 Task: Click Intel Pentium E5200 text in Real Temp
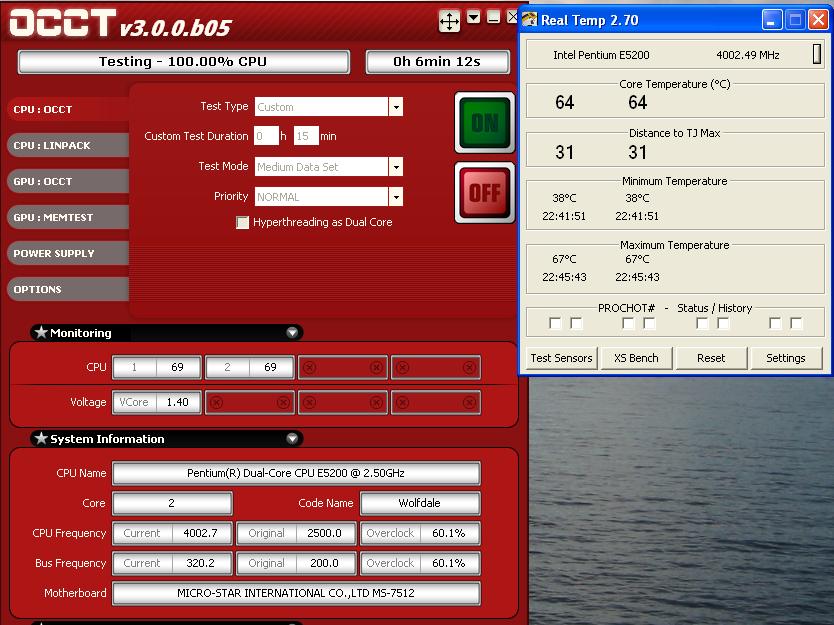(601, 55)
